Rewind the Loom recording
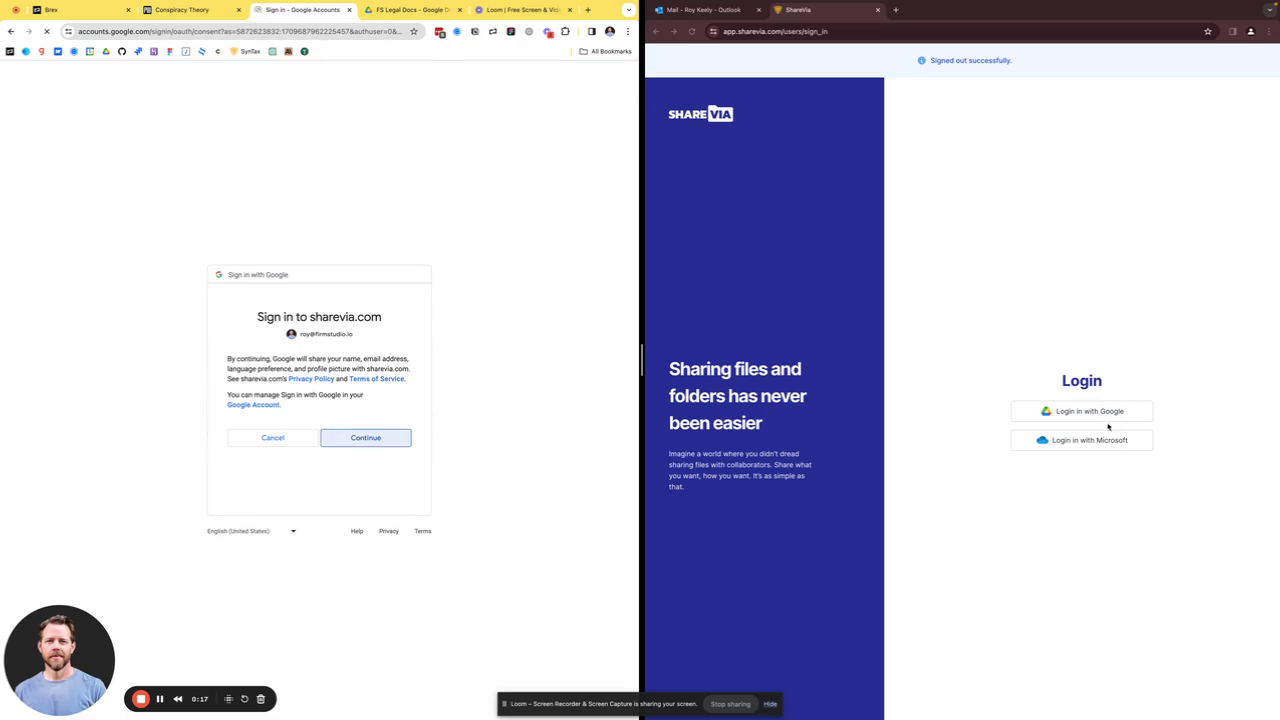Screen dimensions: 1280x720 pos(178,699)
